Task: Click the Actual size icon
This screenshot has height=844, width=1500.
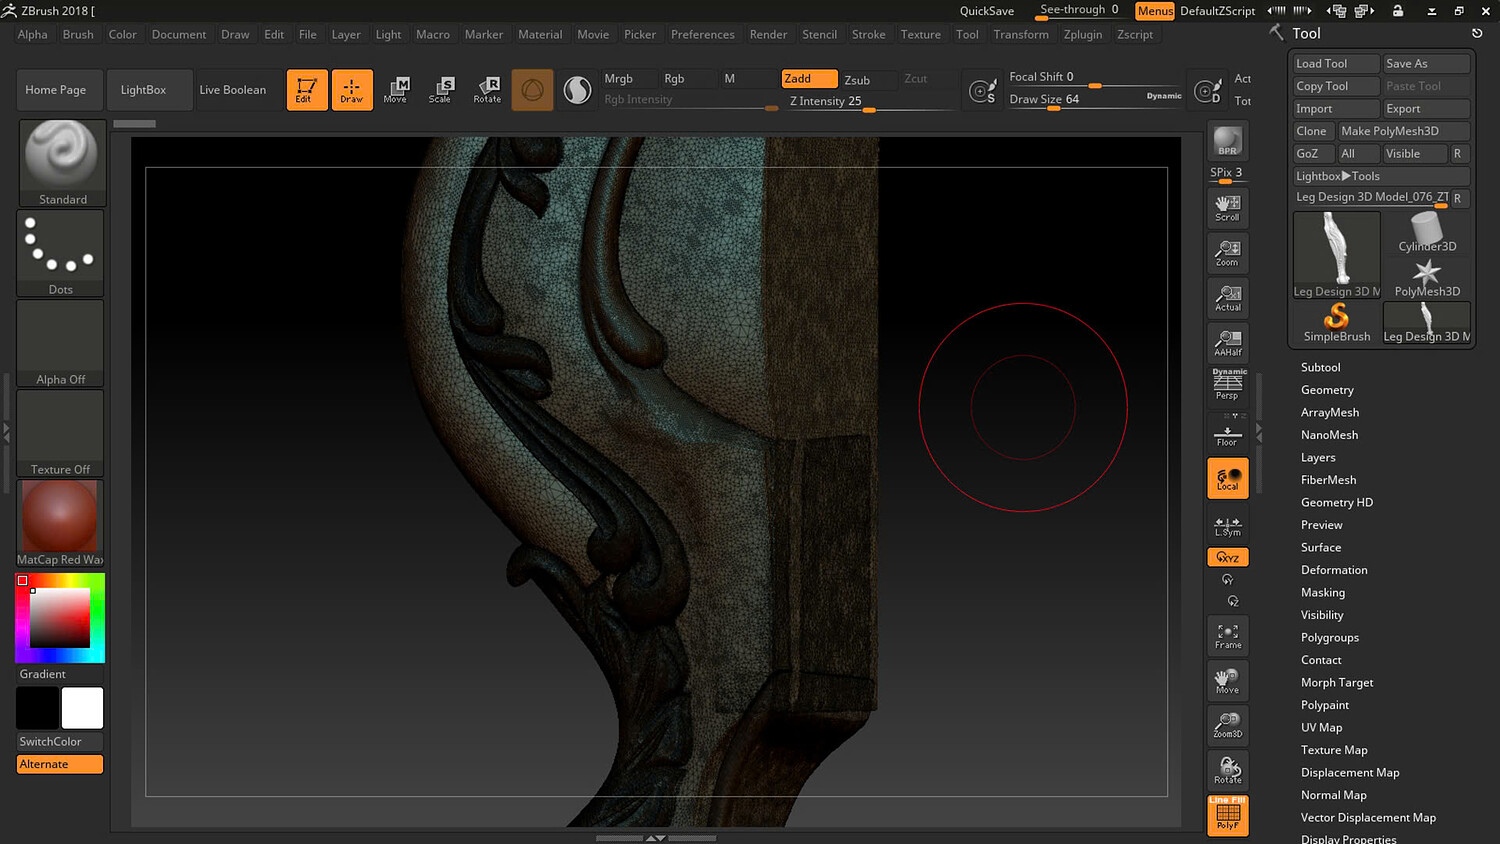Action: click(x=1228, y=298)
